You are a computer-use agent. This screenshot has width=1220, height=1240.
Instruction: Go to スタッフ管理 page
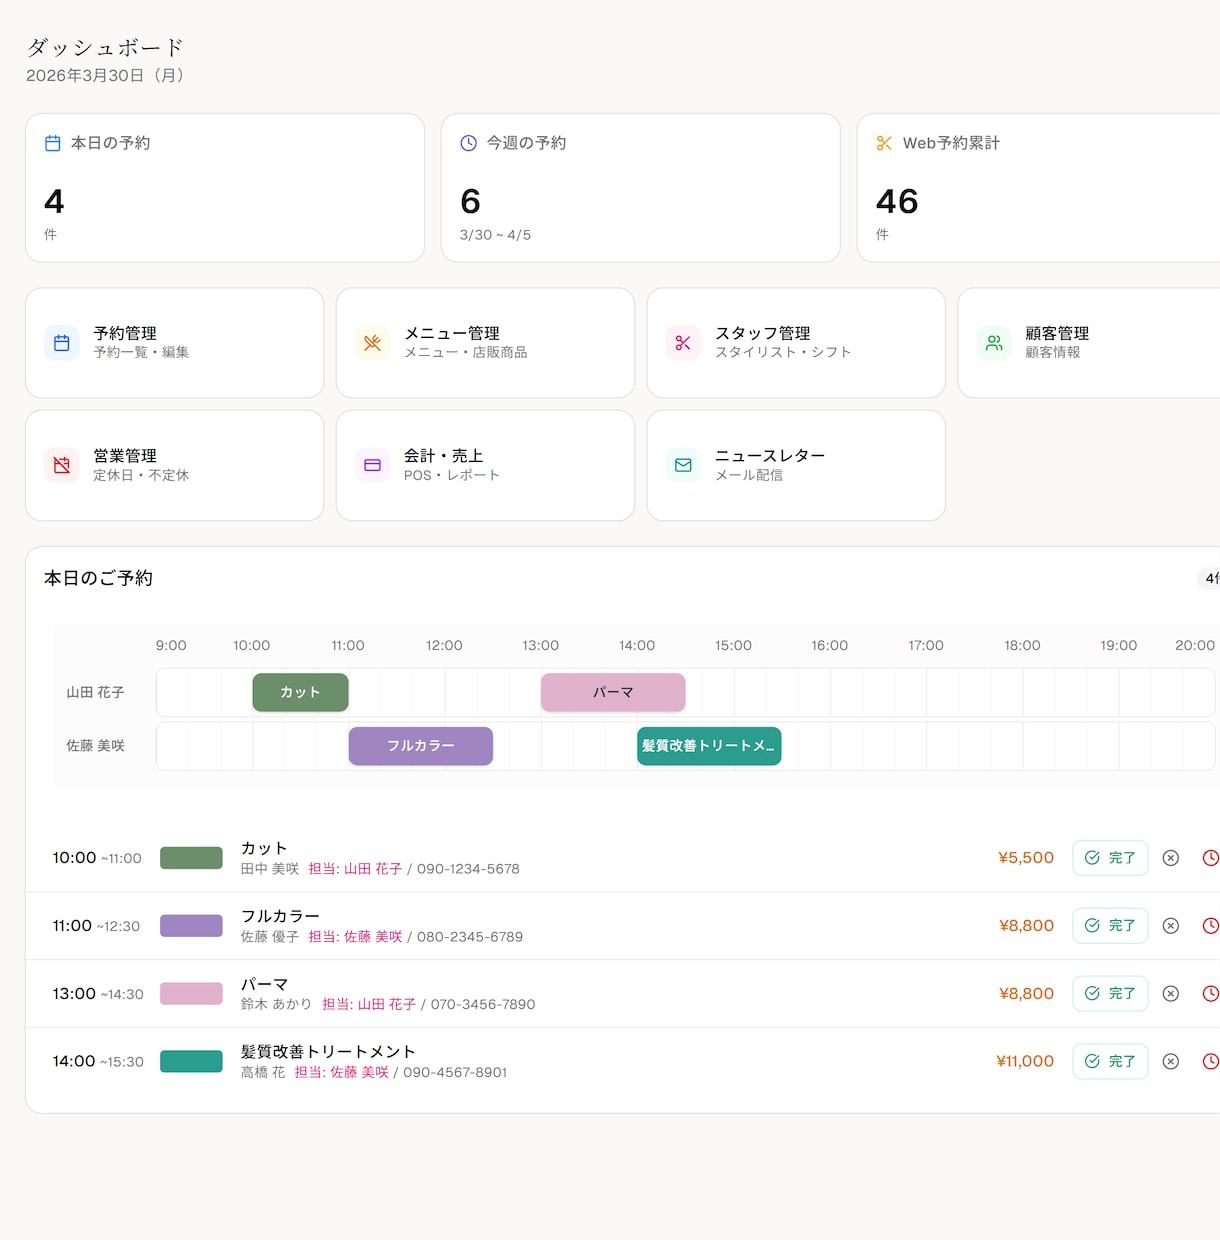(796, 343)
